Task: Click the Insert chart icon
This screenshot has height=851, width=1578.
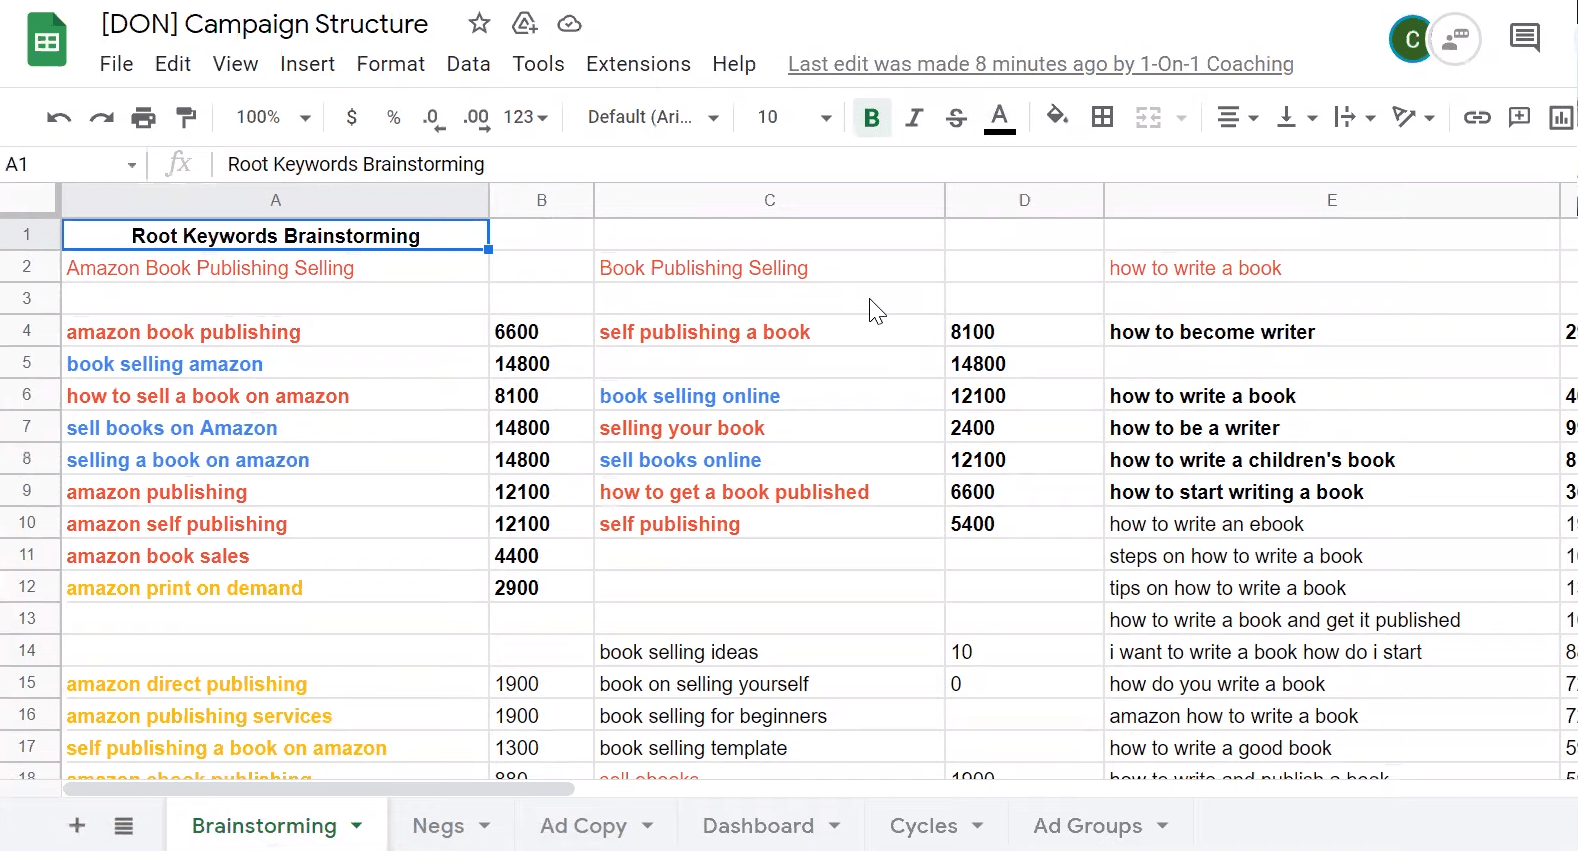Action: [x=1561, y=118]
